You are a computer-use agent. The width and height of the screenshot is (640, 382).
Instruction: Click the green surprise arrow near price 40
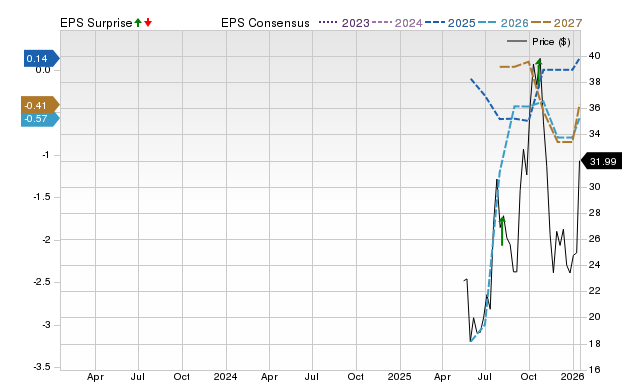[x=539, y=73]
